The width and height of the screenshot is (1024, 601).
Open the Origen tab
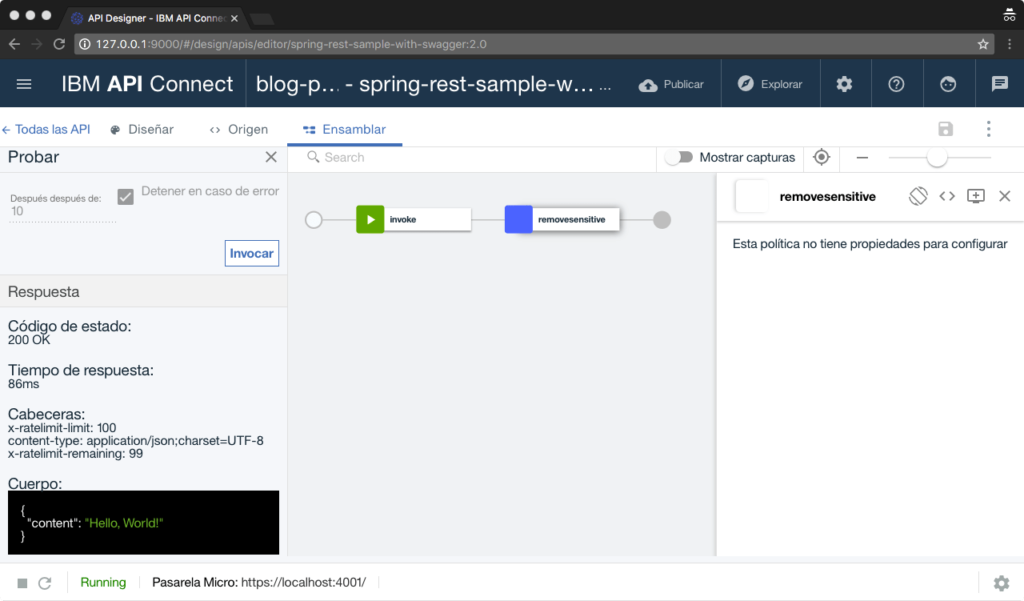(x=247, y=129)
